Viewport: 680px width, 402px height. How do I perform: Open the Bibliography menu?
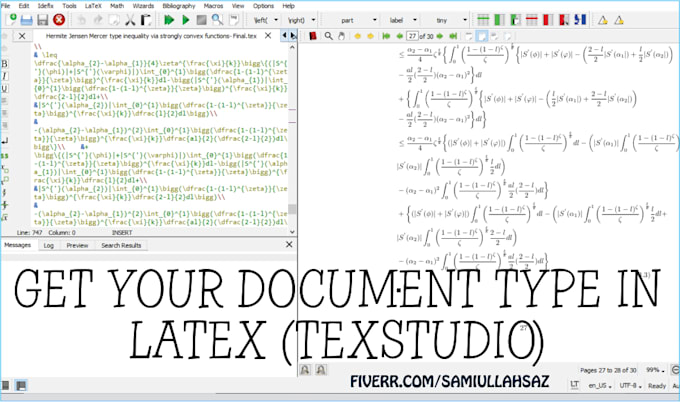coord(179,6)
